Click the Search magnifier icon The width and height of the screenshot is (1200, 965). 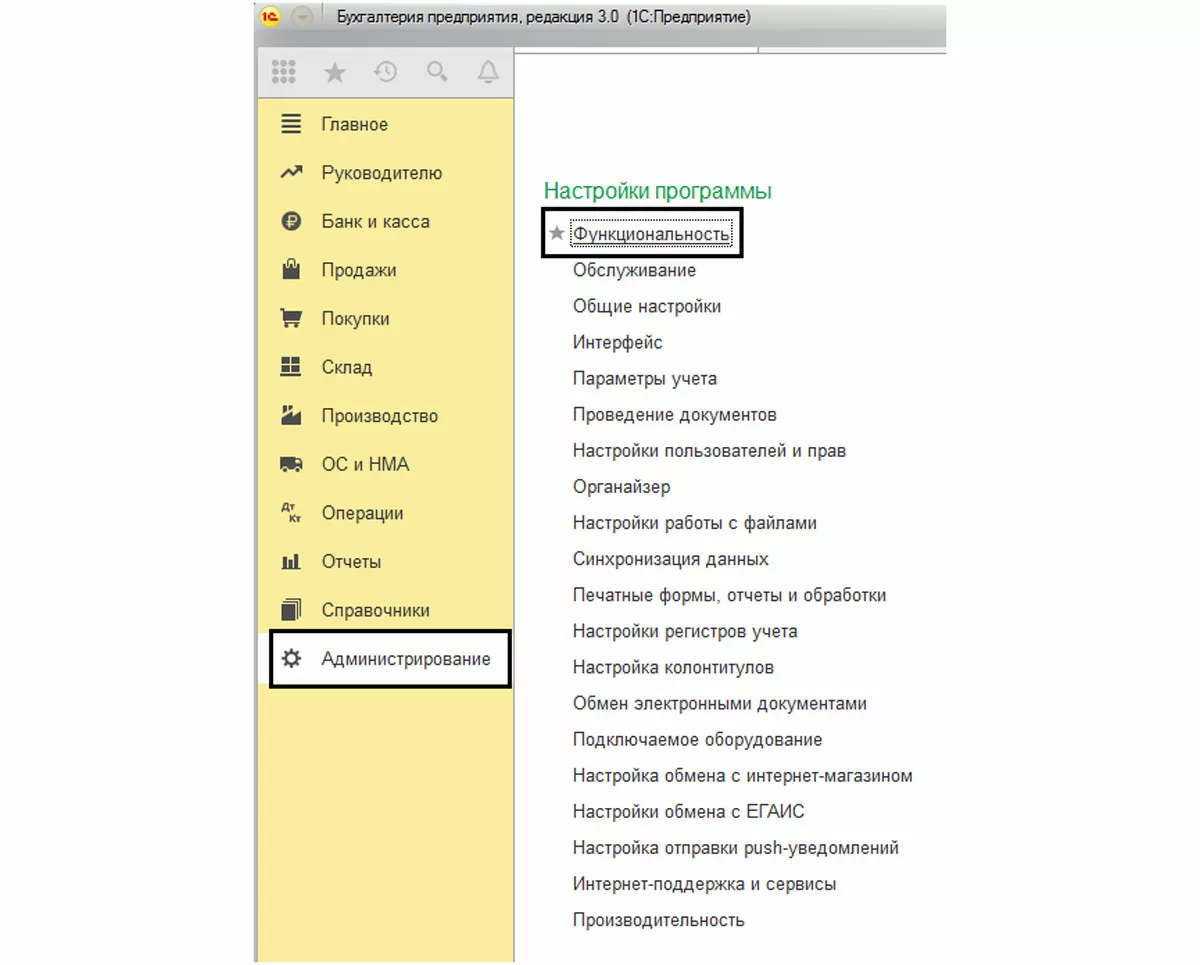coord(437,72)
